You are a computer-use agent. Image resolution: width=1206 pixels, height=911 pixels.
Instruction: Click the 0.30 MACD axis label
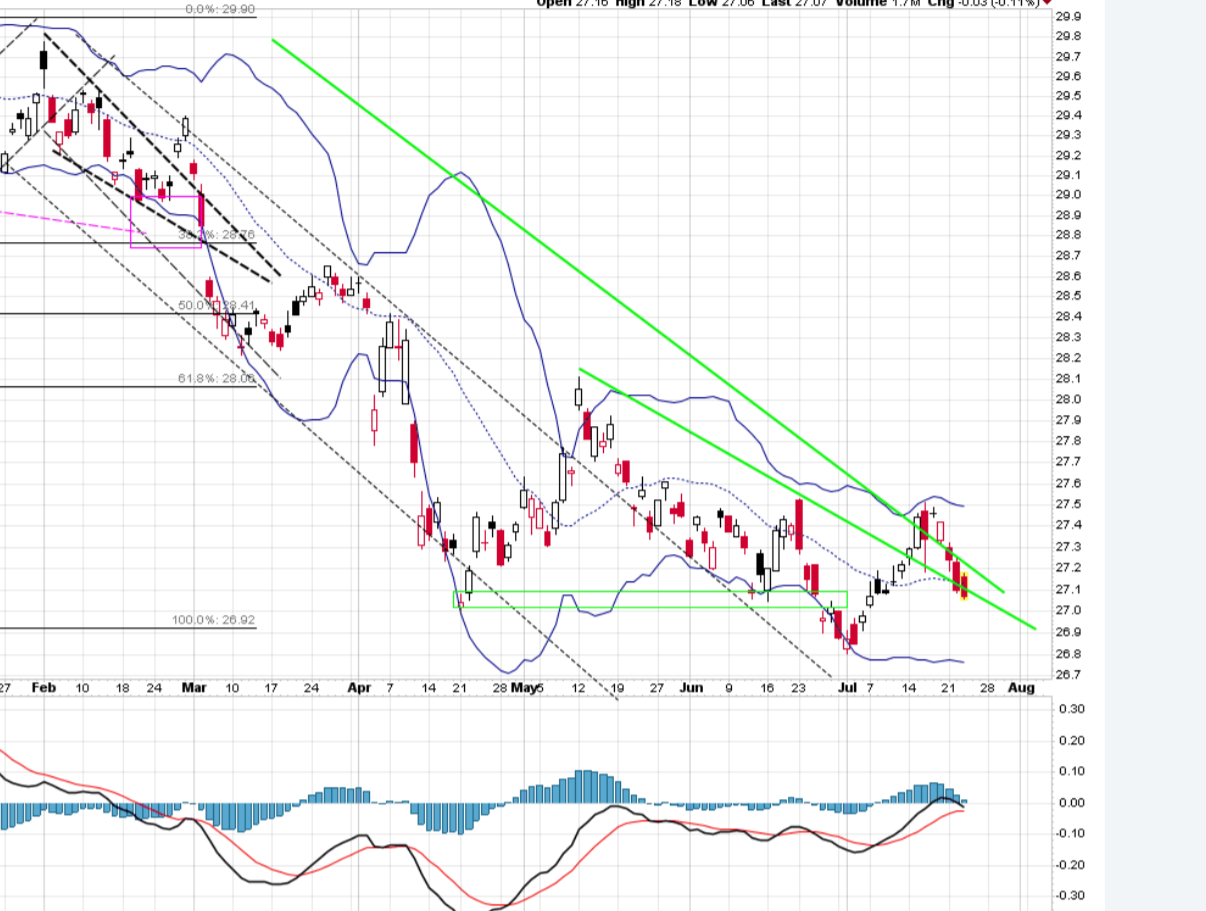pos(1072,709)
